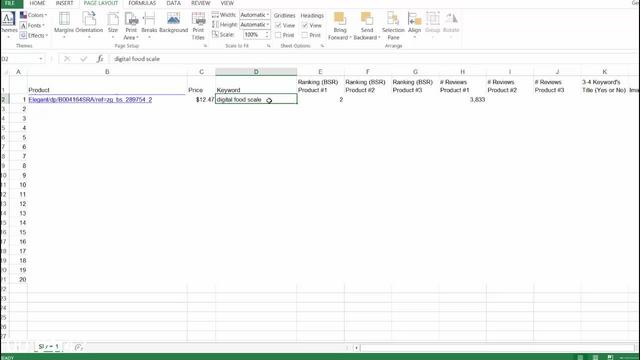
Task: Click the active sheet tab
Action: [x=49, y=347]
